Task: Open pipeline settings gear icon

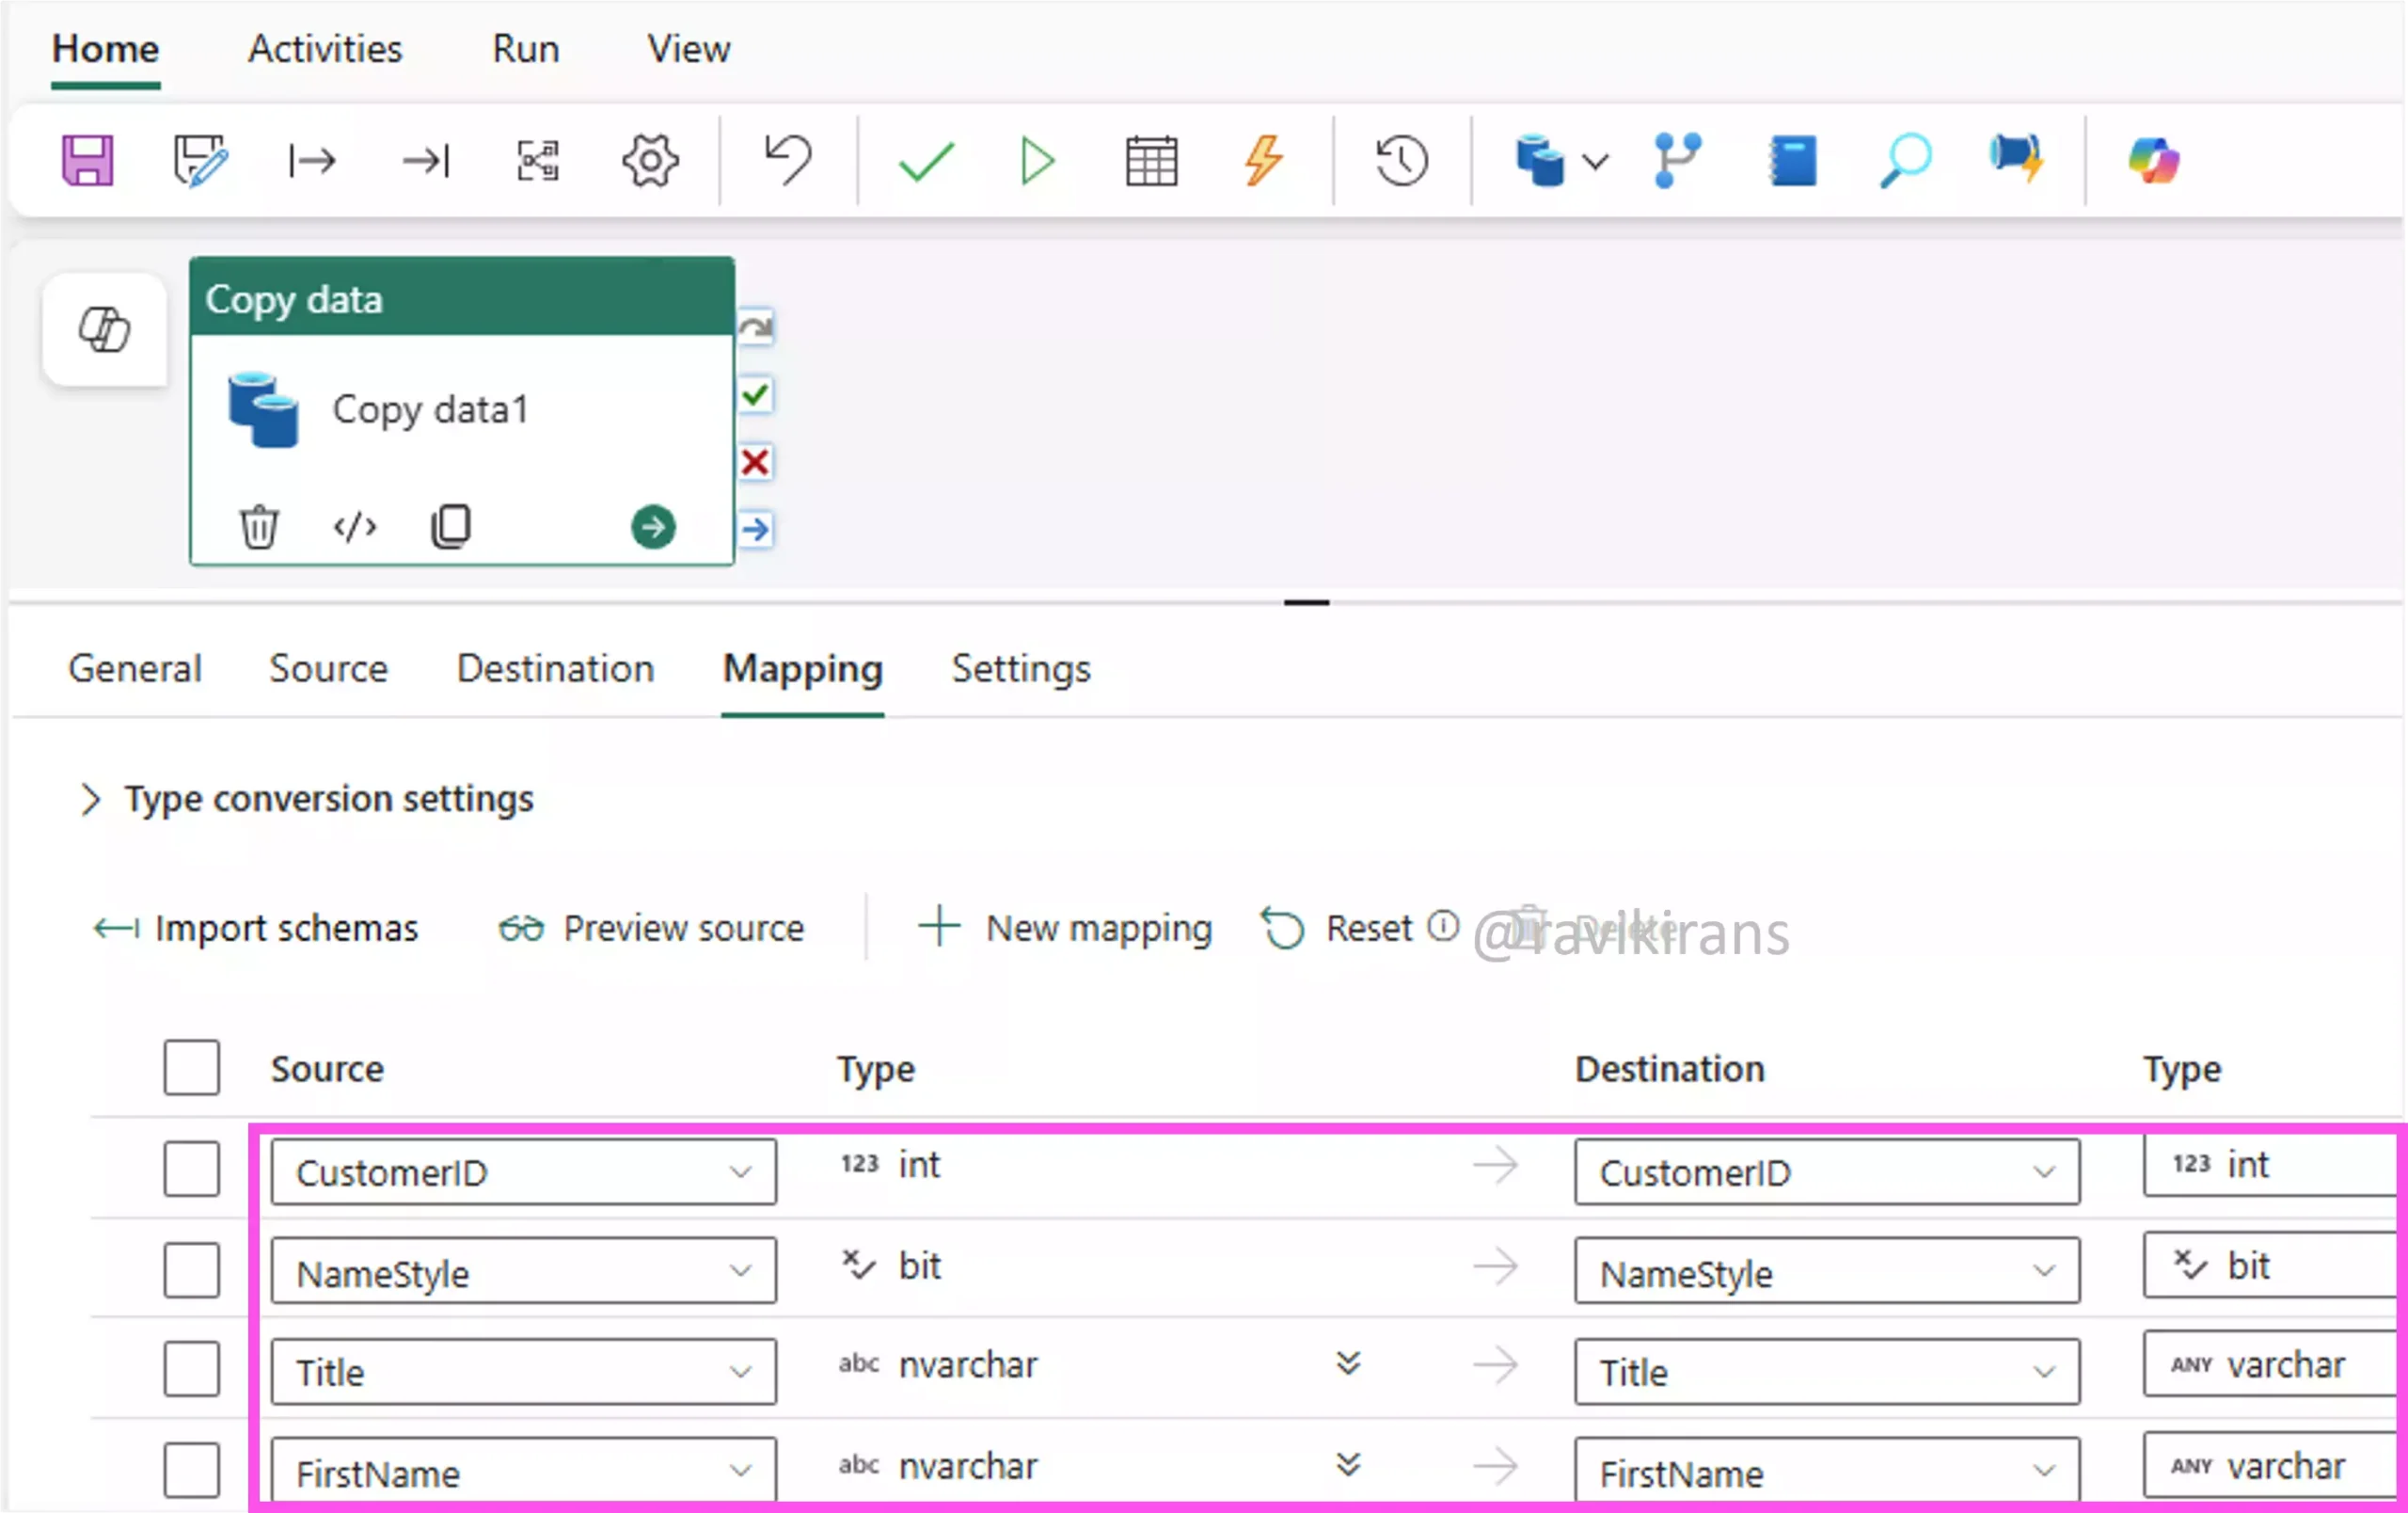Action: tap(650, 160)
